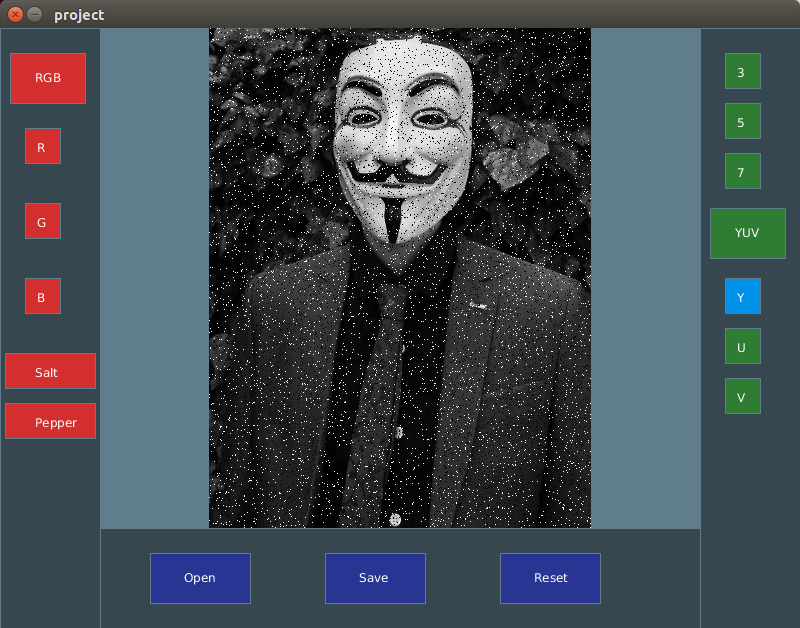Click the RGB button
Viewport: 800px width, 628px height.
(x=48, y=78)
